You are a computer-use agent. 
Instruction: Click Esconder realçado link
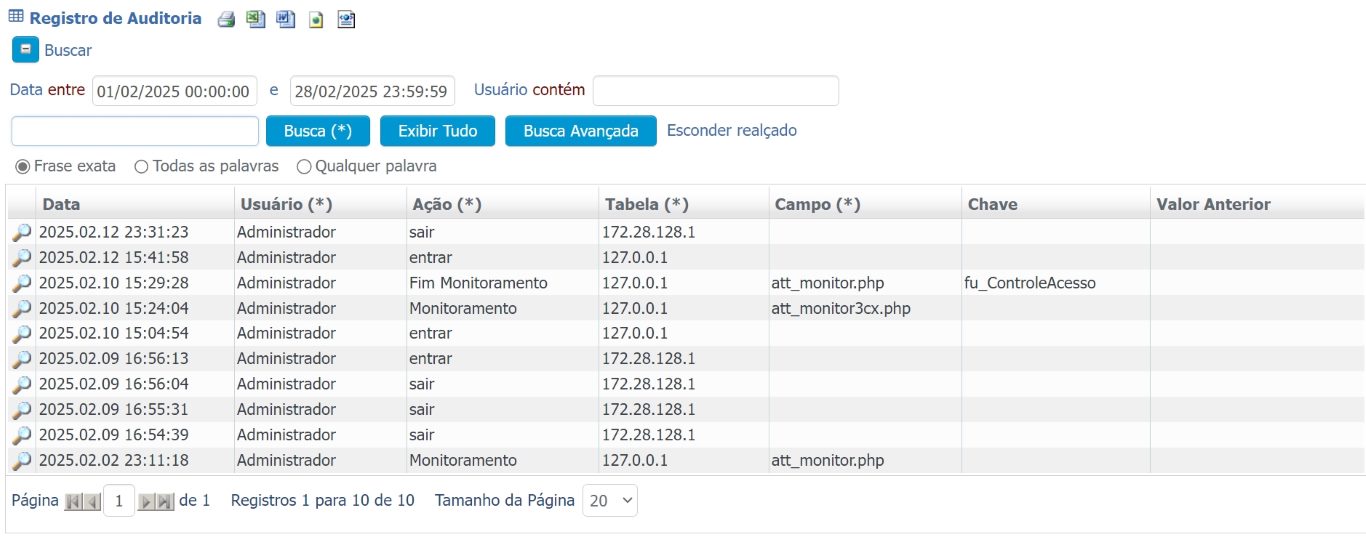[x=732, y=130]
